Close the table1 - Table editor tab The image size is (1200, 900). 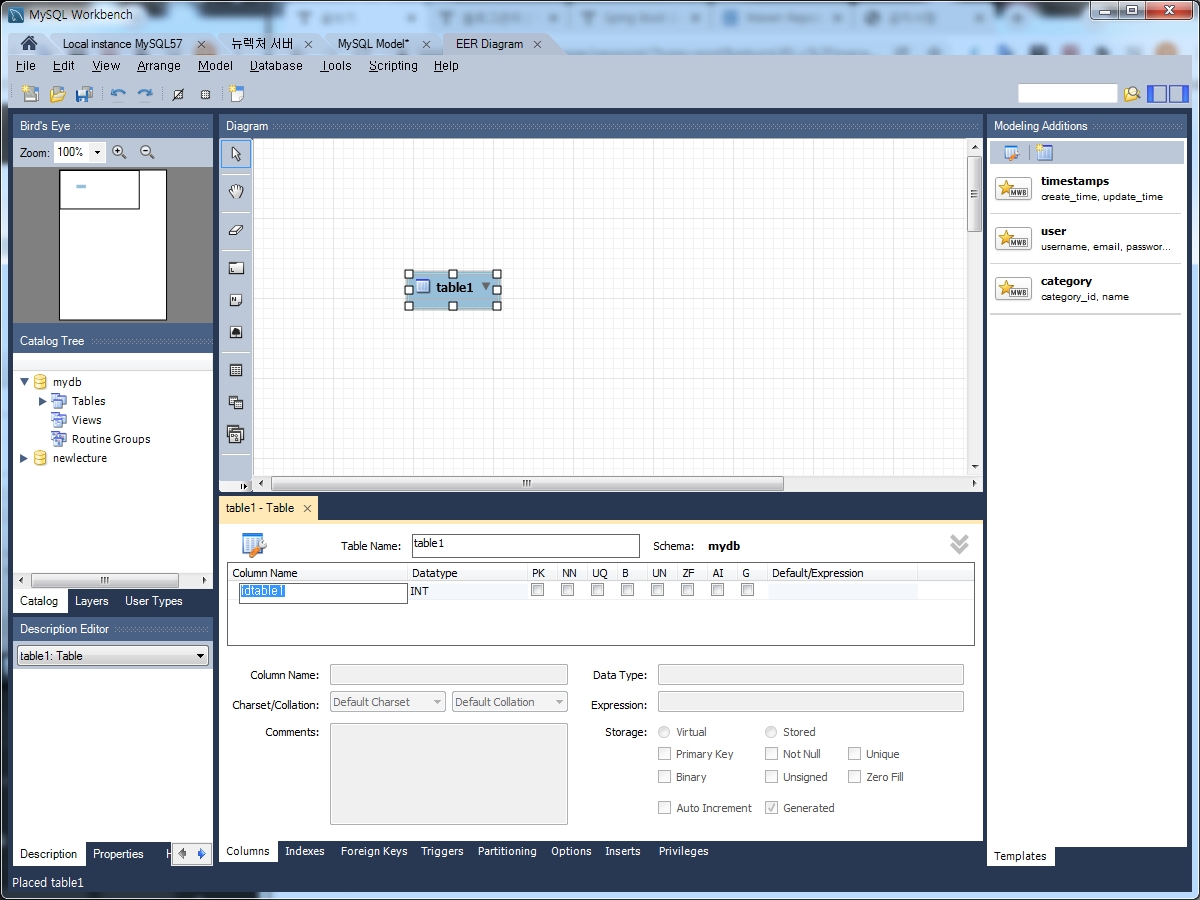pos(308,509)
